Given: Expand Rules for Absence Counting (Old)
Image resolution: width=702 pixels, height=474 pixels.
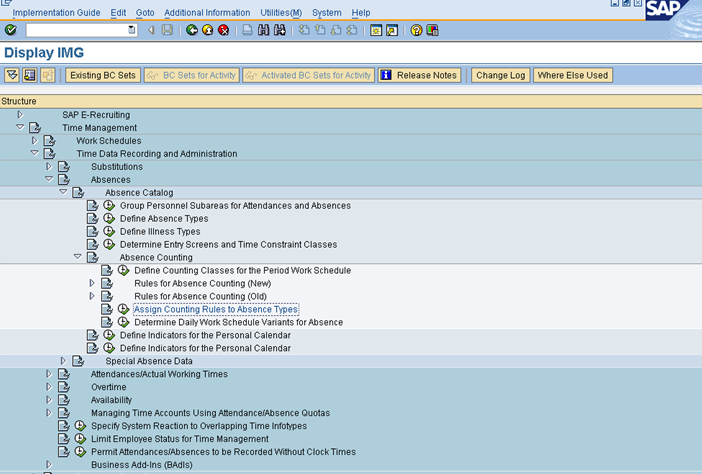Looking at the screenshot, I should 92,296.
